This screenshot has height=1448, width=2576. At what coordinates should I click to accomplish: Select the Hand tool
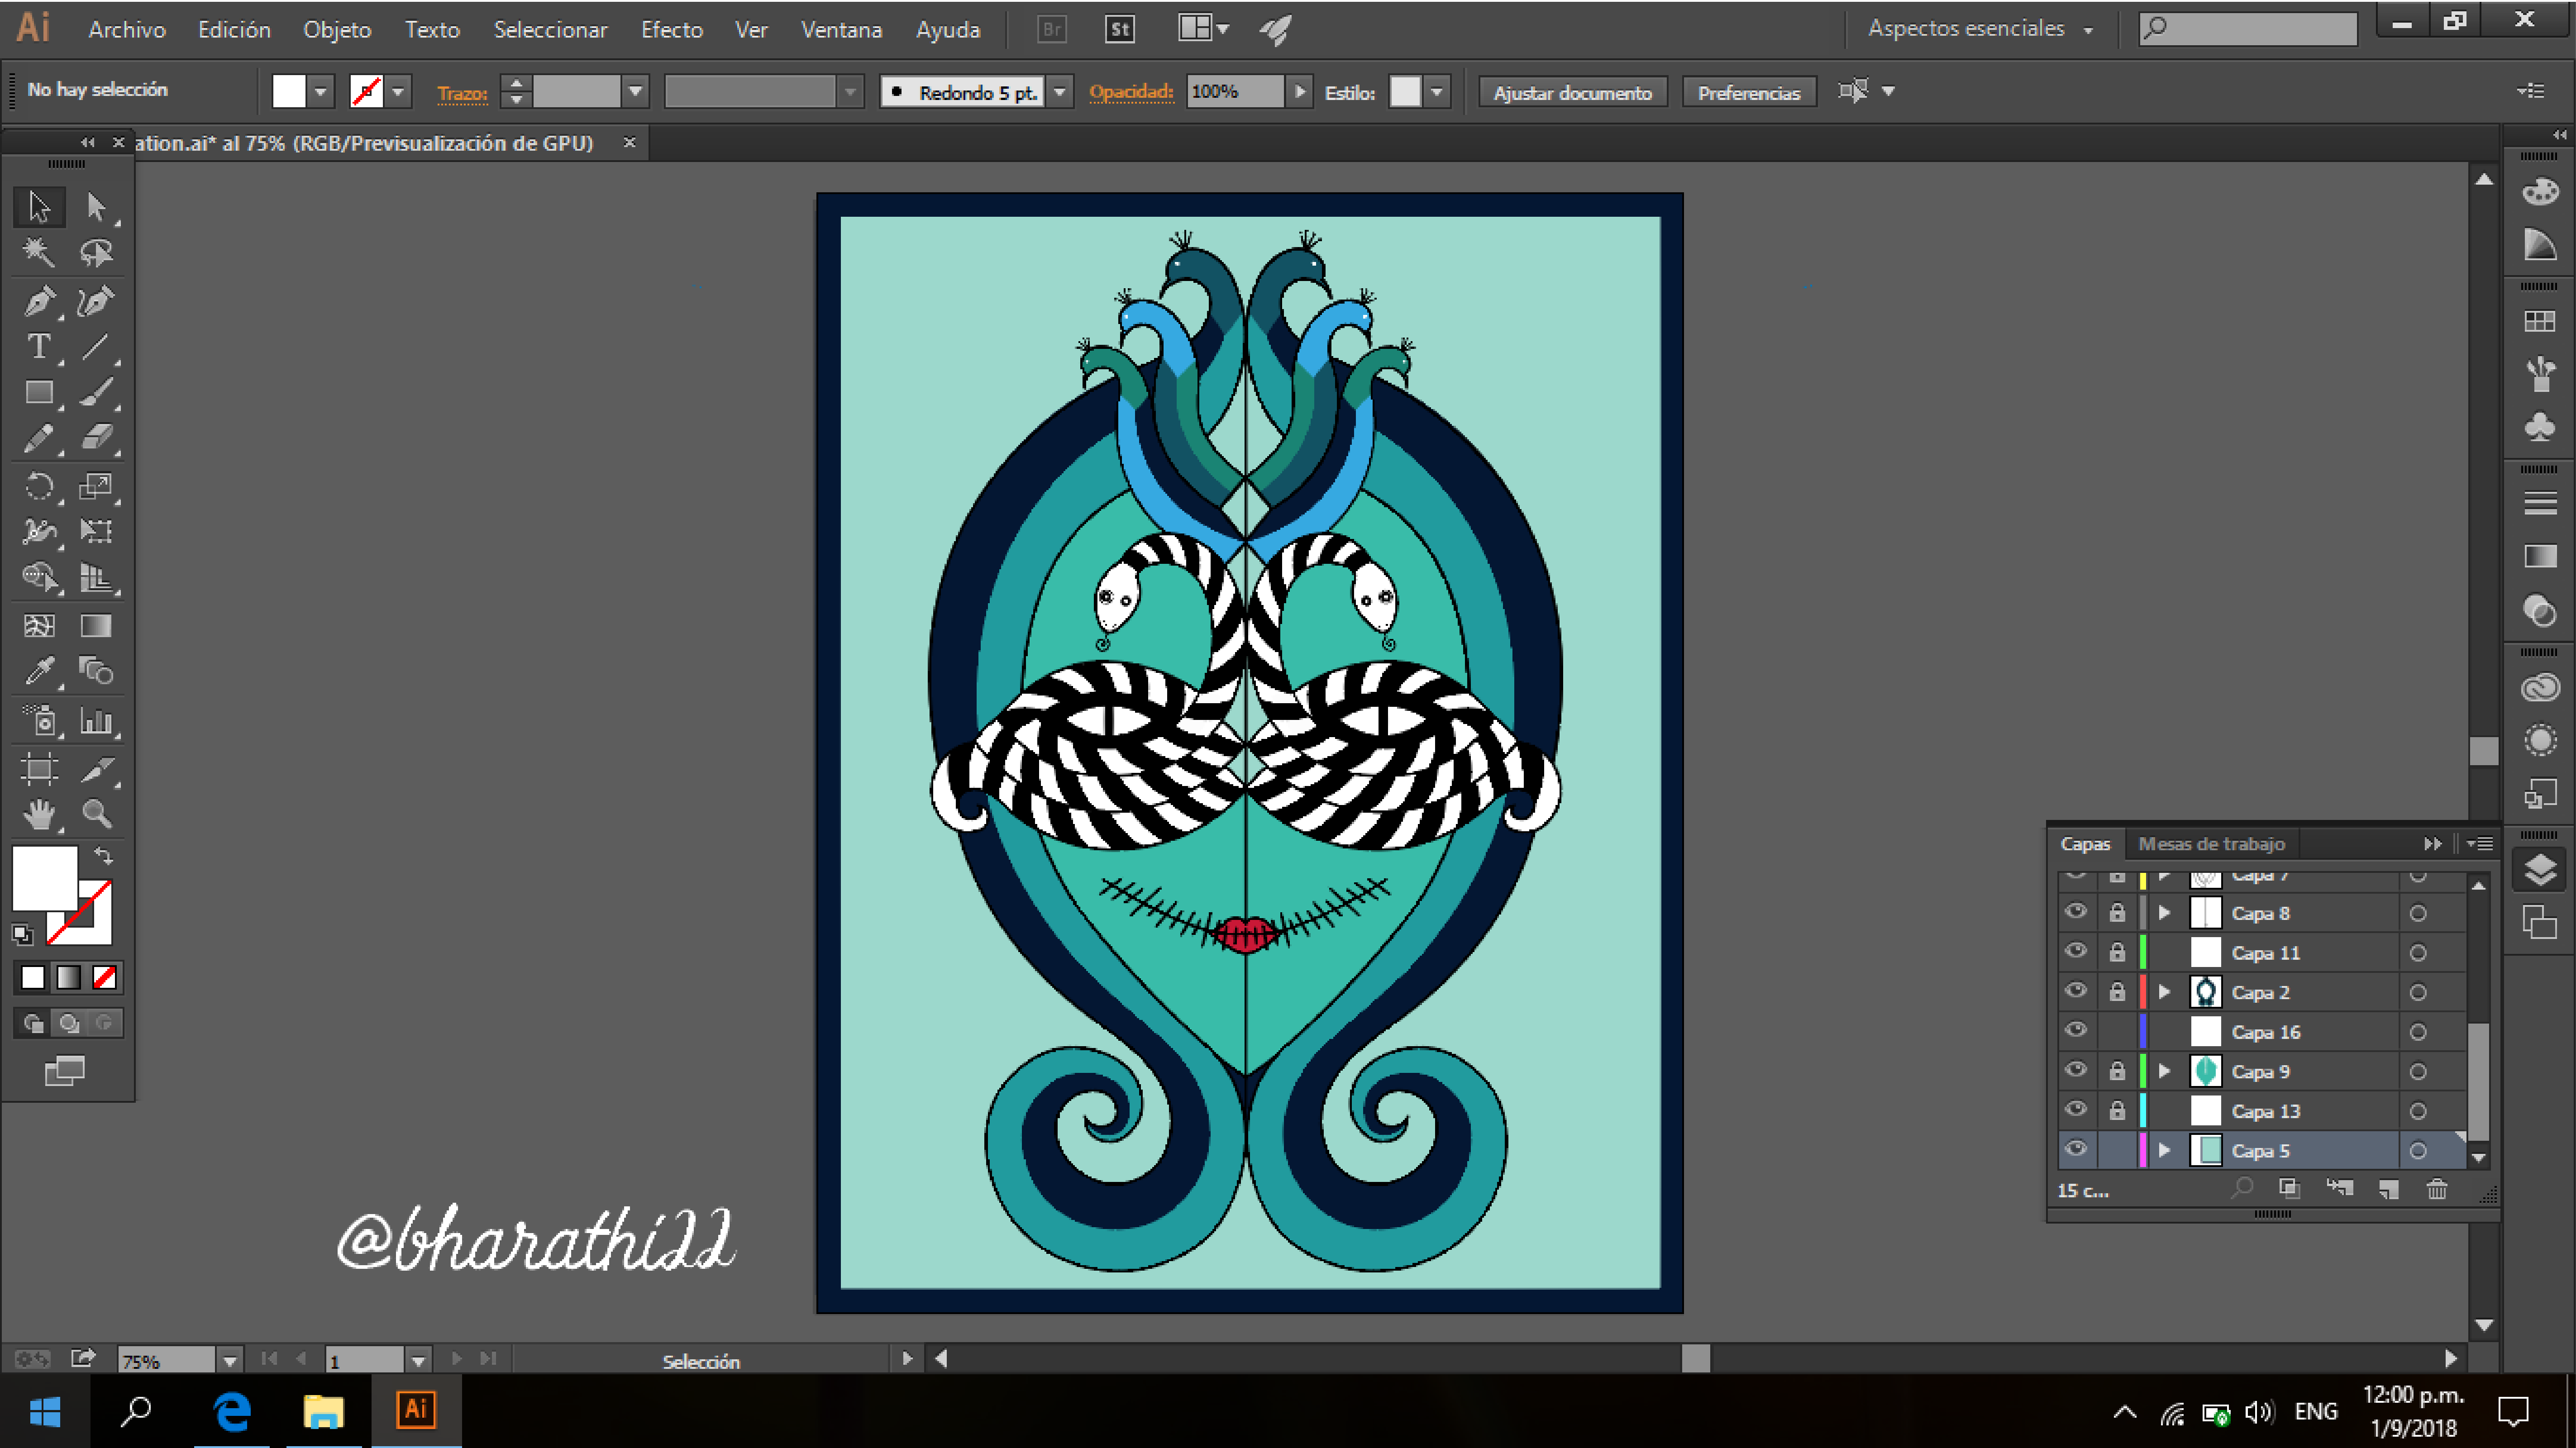point(39,815)
